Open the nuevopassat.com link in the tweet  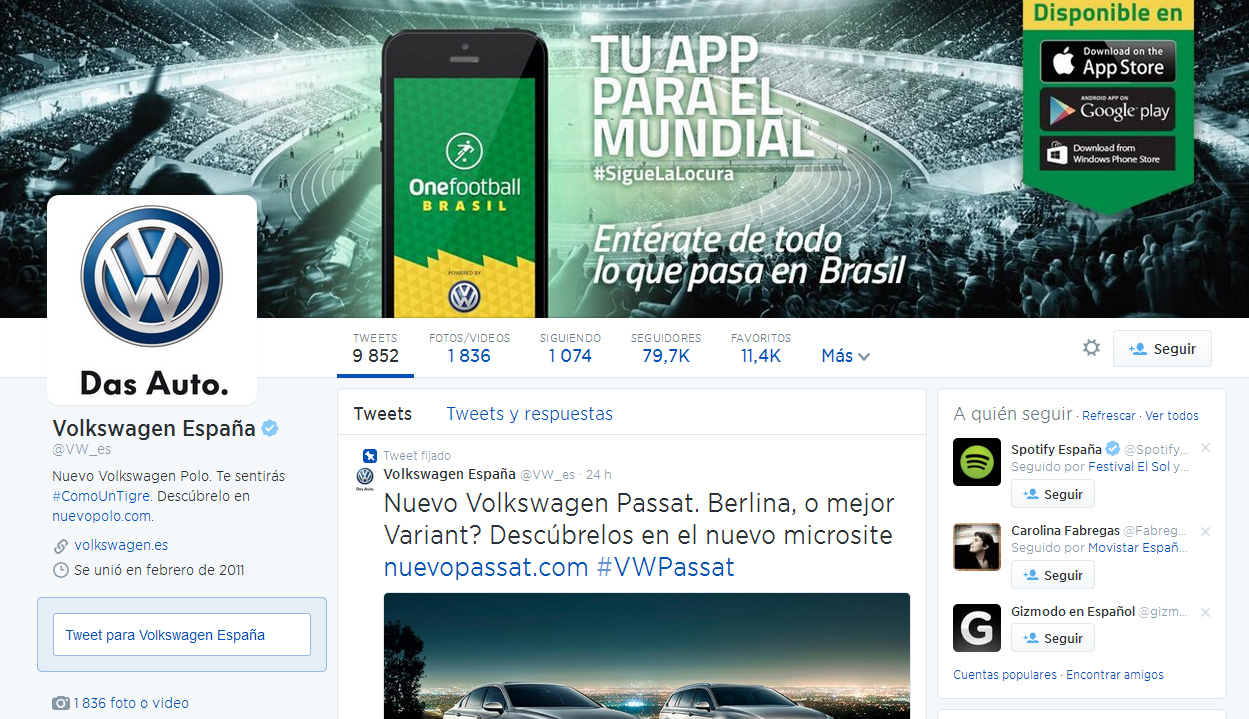click(x=486, y=567)
